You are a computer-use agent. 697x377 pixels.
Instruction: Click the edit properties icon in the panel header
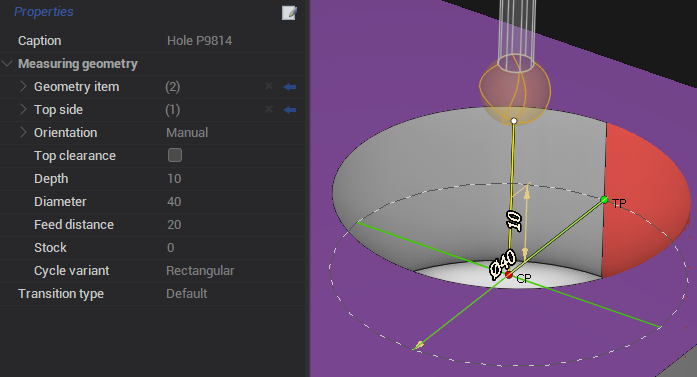coord(289,12)
